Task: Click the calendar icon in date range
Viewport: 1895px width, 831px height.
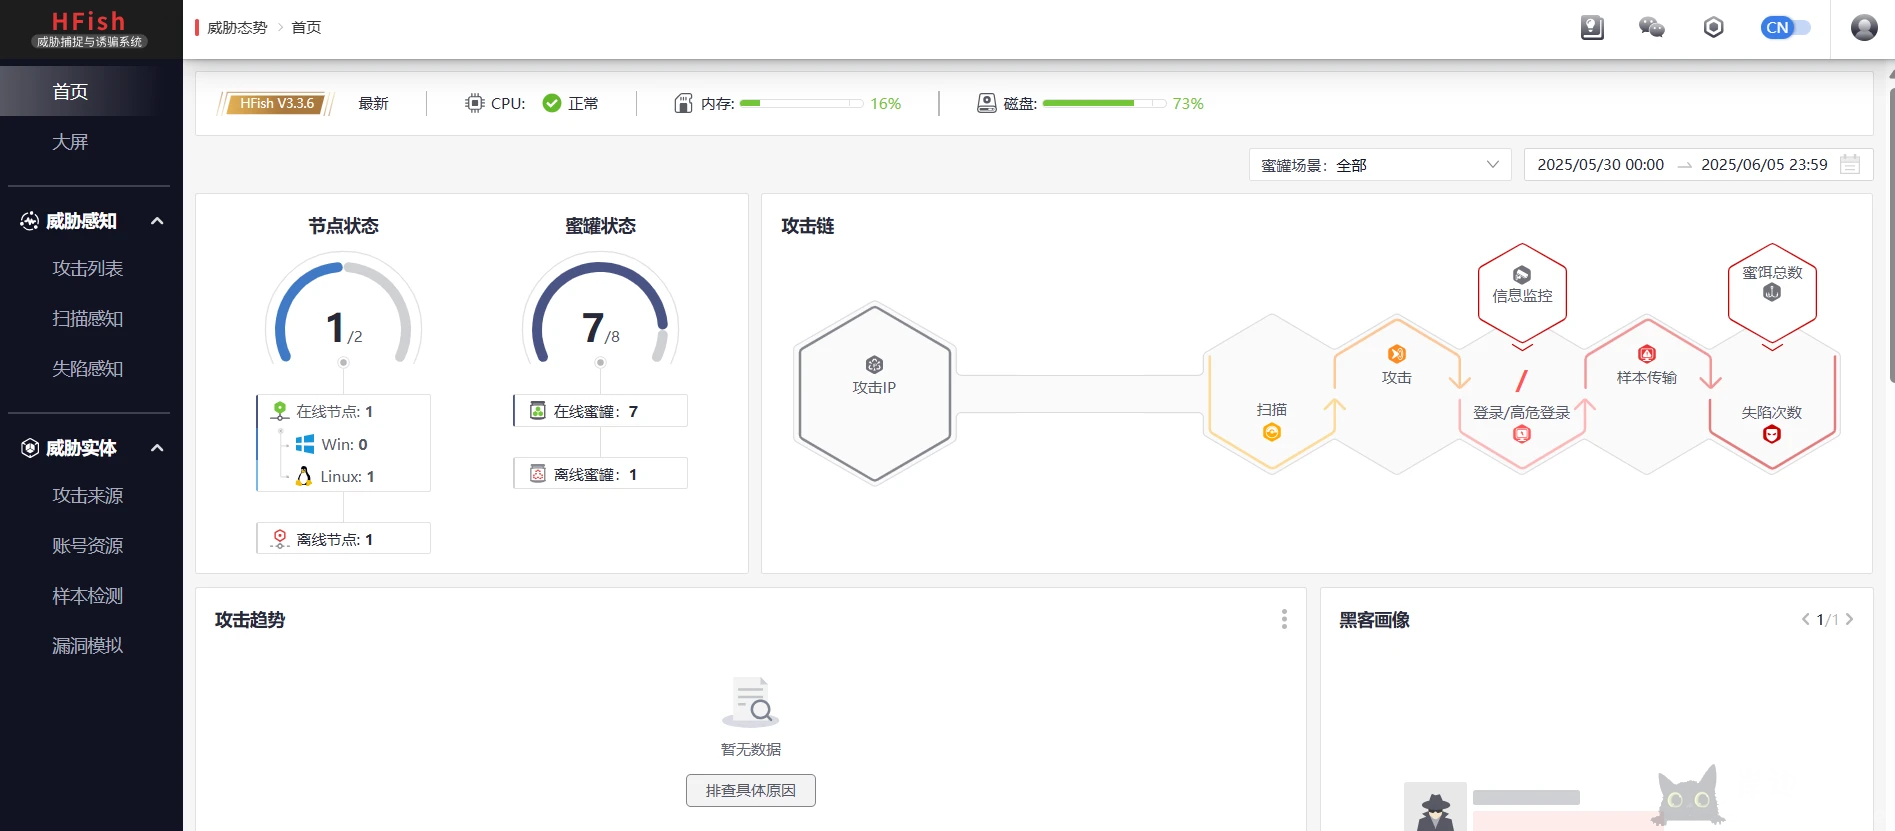Action: (x=1850, y=165)
